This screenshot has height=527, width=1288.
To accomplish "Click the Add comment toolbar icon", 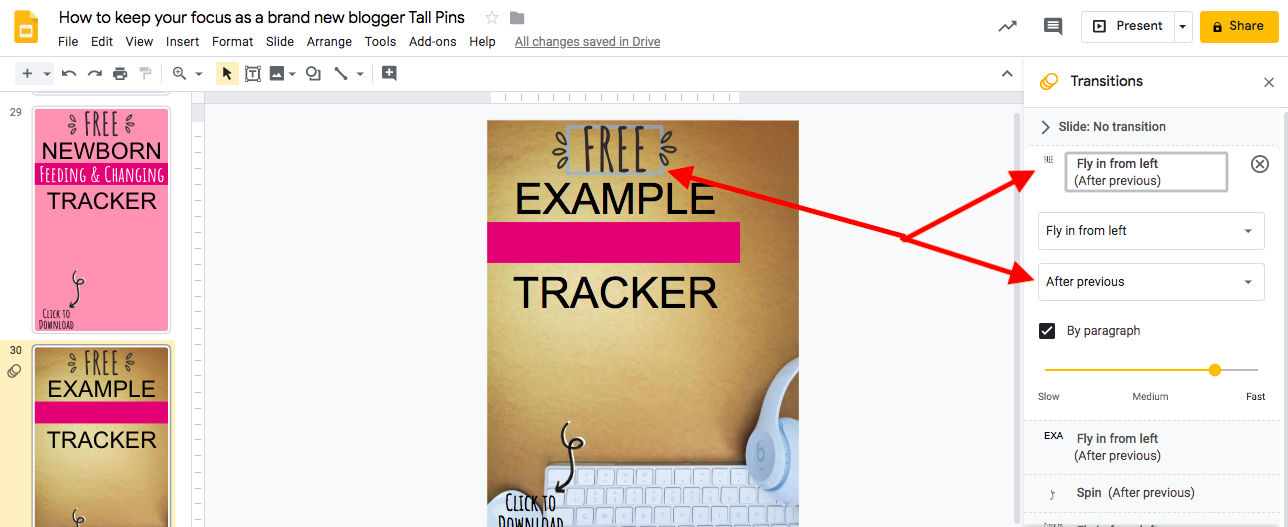I will point(389,73).
